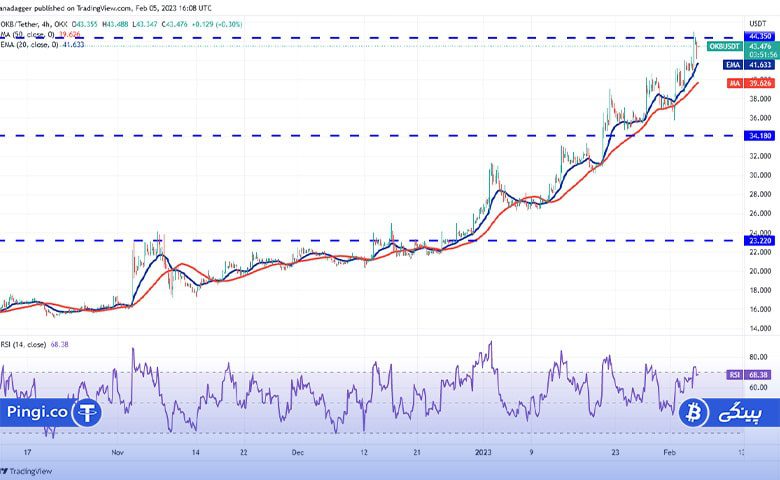This screenshot has width=780, height=480.
Task: Click the 9 date label on time axis
Action: click(531, 452)
